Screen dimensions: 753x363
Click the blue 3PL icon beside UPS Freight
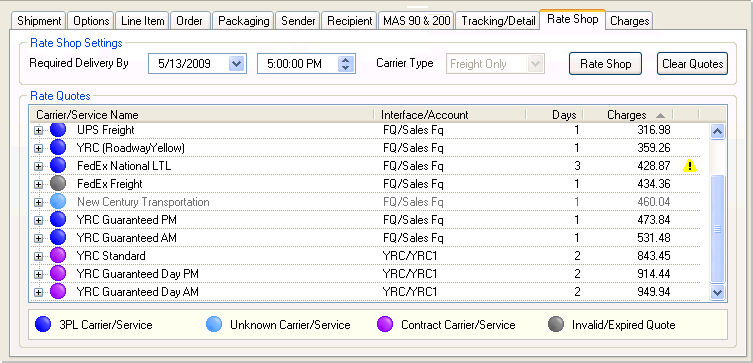pyautogui.click(x=58, y=130)
